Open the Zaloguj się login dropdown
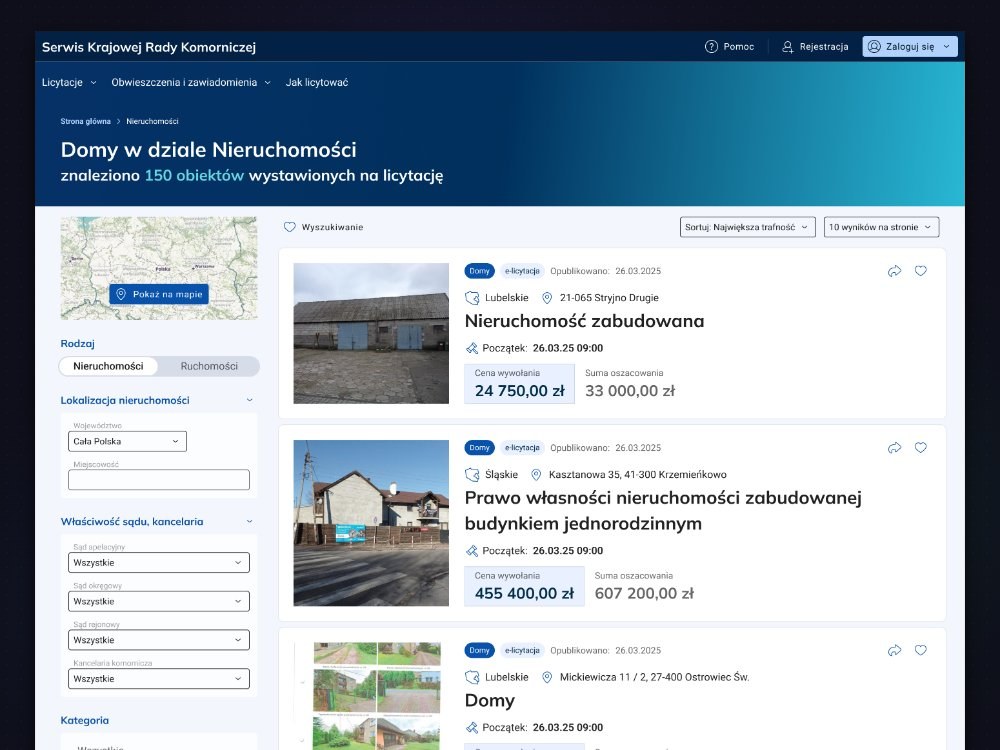The width and height of the screenshot is (1000, 750). pyautogui.click(x=910, y=47)
